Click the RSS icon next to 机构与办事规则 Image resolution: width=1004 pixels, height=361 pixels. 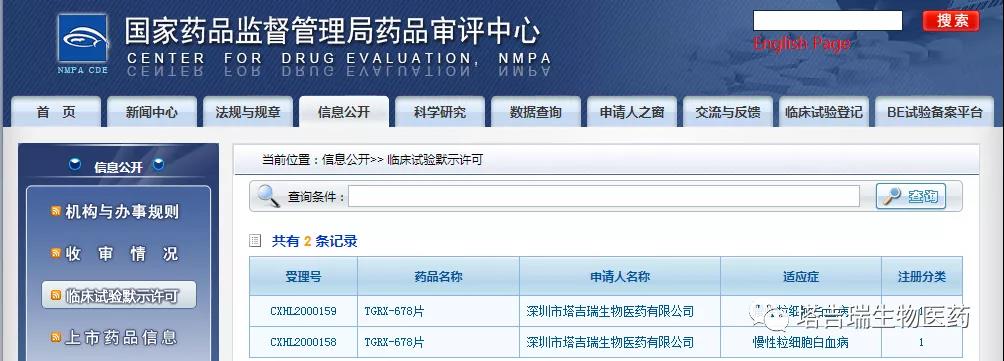[56, 212]
